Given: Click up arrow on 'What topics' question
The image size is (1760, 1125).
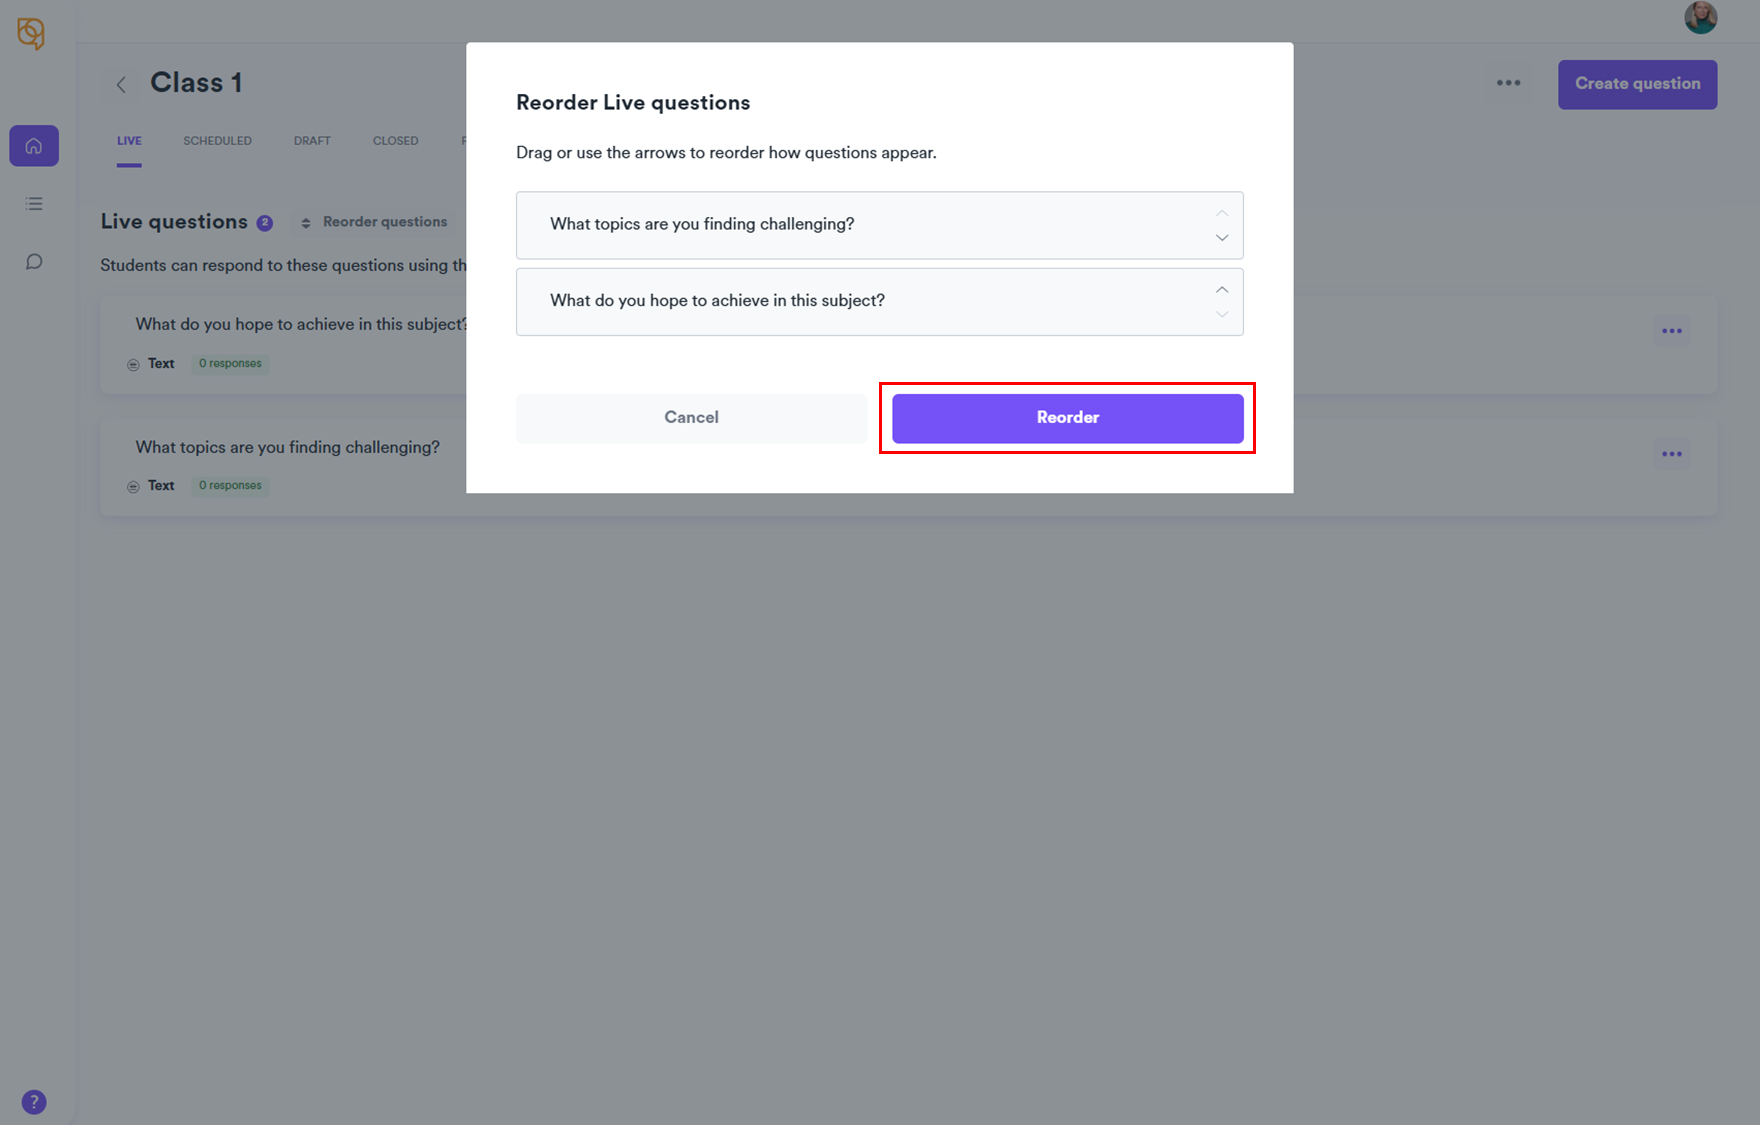Looking at the screenshot, I should click(1221, 213).
